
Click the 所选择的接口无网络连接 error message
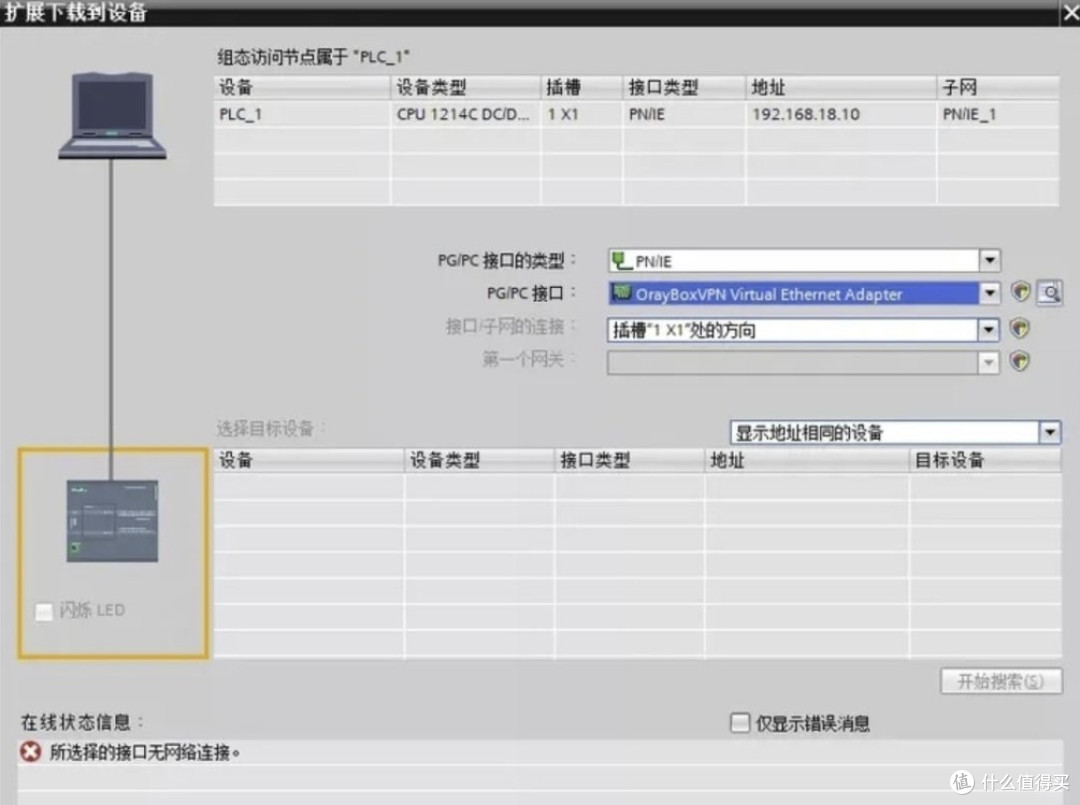pyautogui.click(x=145, y=752)
